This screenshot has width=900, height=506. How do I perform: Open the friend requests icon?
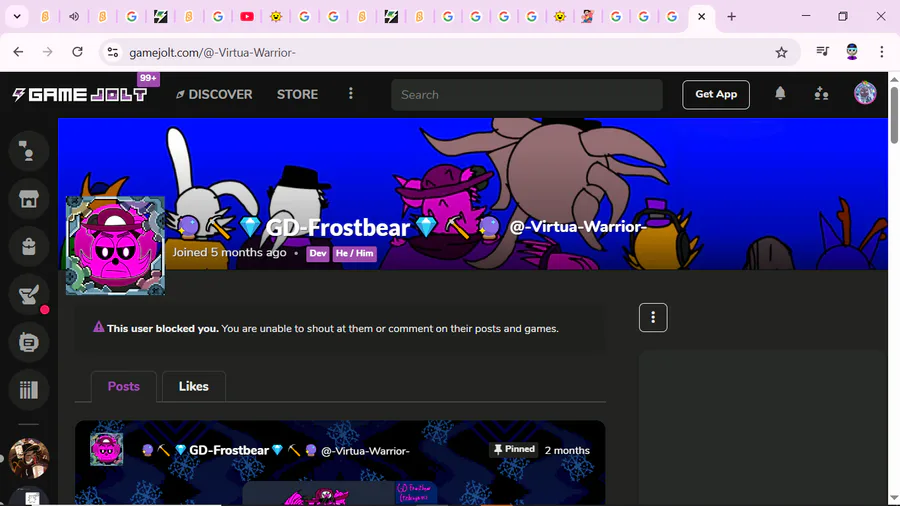point(821,94)
